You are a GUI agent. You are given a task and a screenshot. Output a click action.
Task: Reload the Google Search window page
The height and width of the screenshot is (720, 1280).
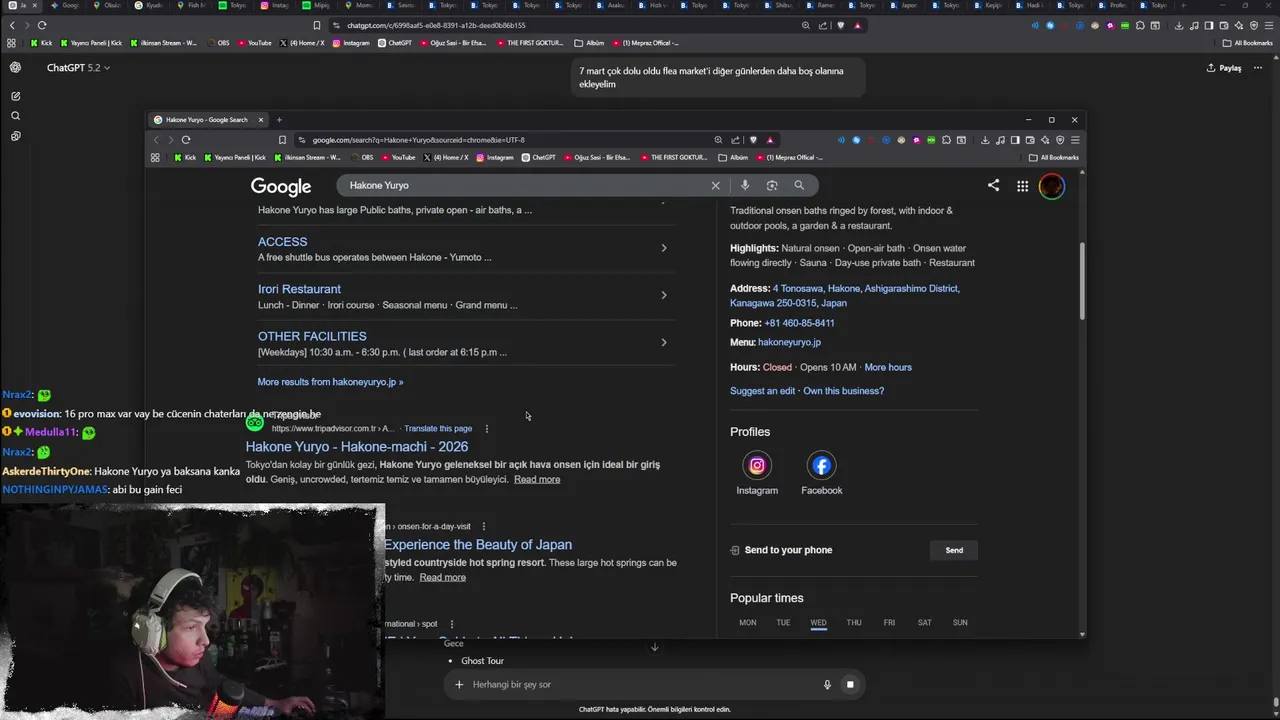click(x=186, y=140)
